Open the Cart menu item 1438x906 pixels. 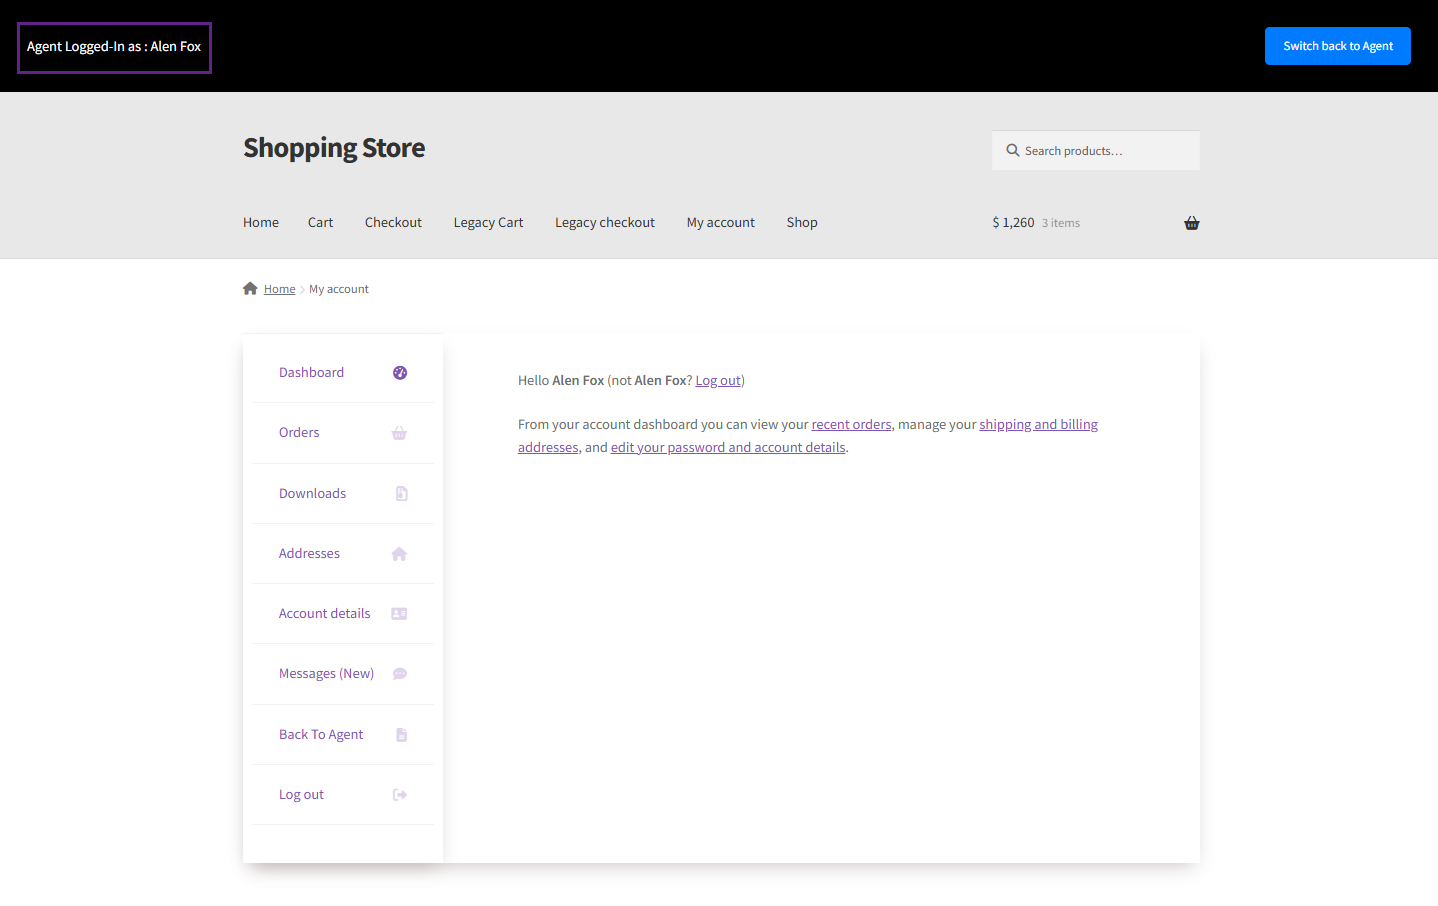click(x=320, y=222)
